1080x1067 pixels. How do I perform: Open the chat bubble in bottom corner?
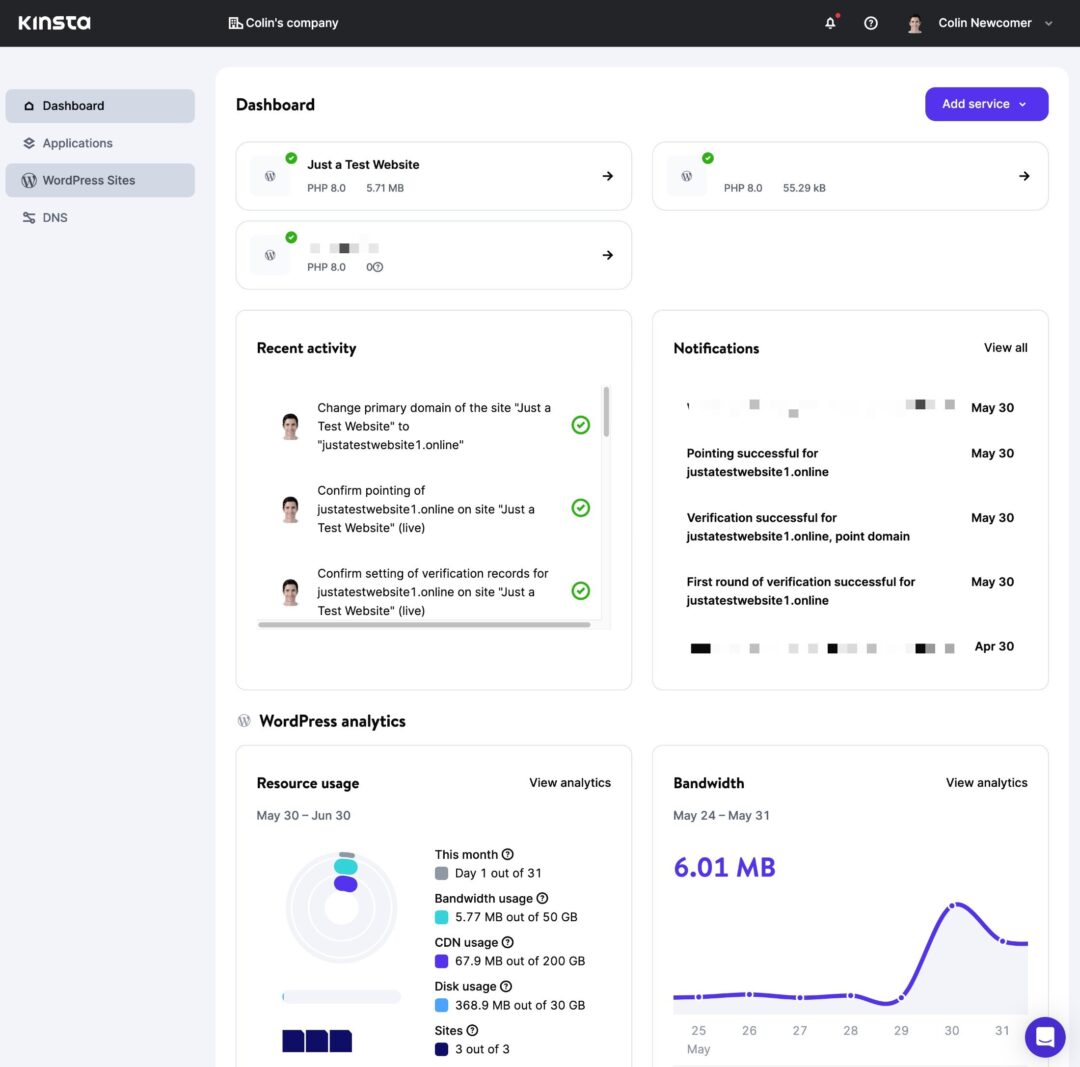(x=1045, y=1037)
